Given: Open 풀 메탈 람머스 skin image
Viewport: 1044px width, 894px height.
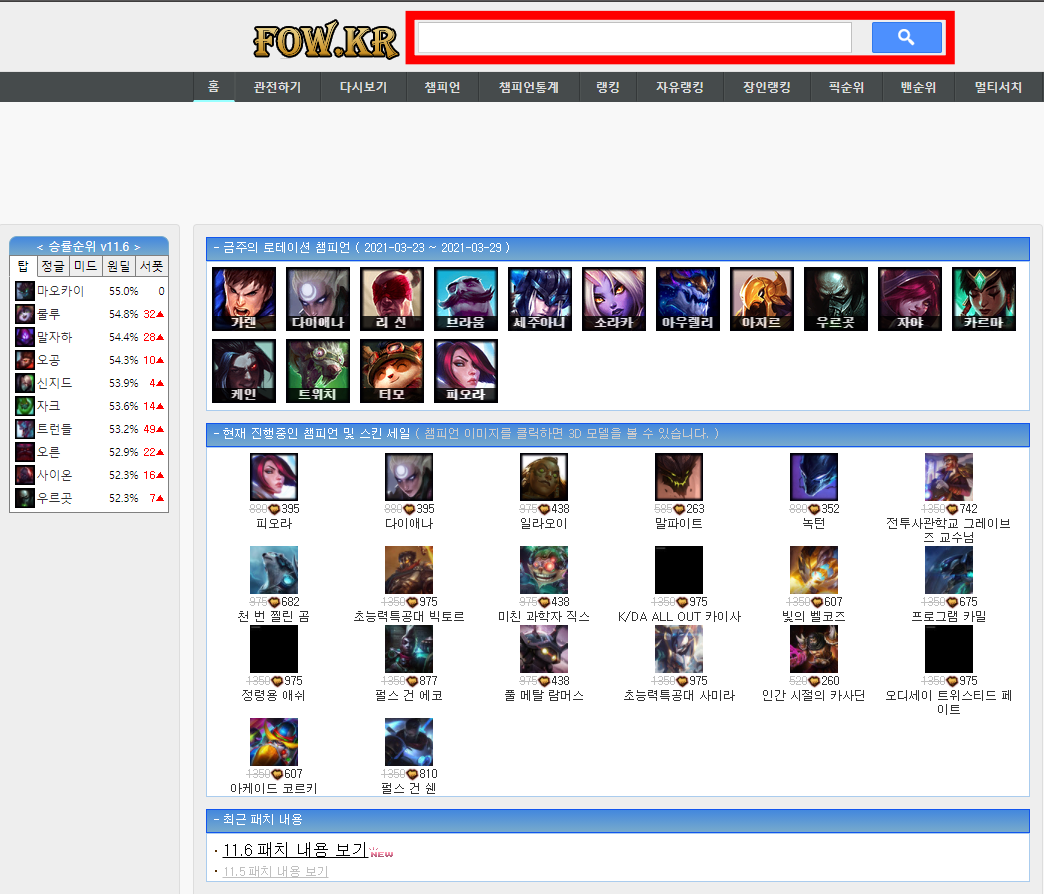Looking at the screenshot, I should point(543,649).
